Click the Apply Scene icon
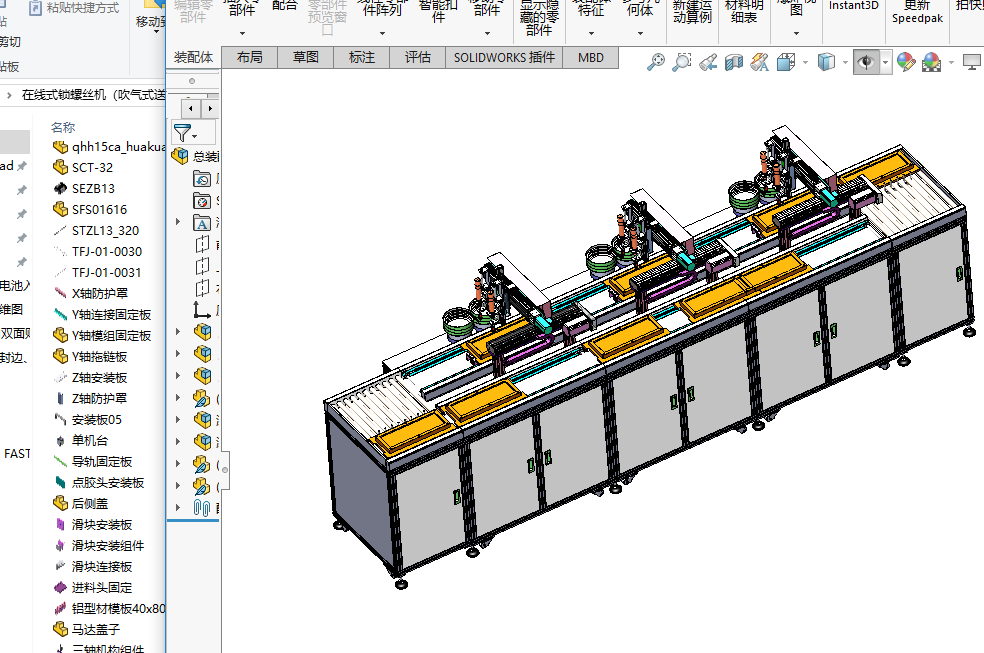The image size is (984, 653). point(931,63)
